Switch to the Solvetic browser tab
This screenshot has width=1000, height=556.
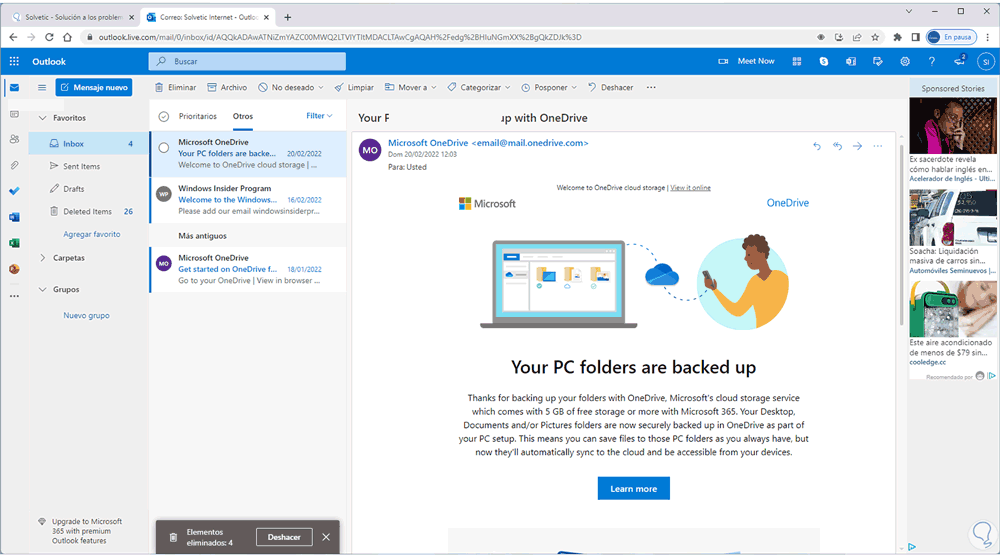73,17
